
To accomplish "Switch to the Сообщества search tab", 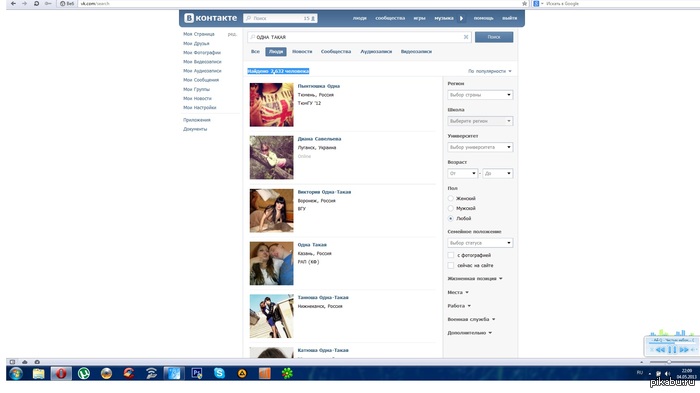I will tap(336, 52).
